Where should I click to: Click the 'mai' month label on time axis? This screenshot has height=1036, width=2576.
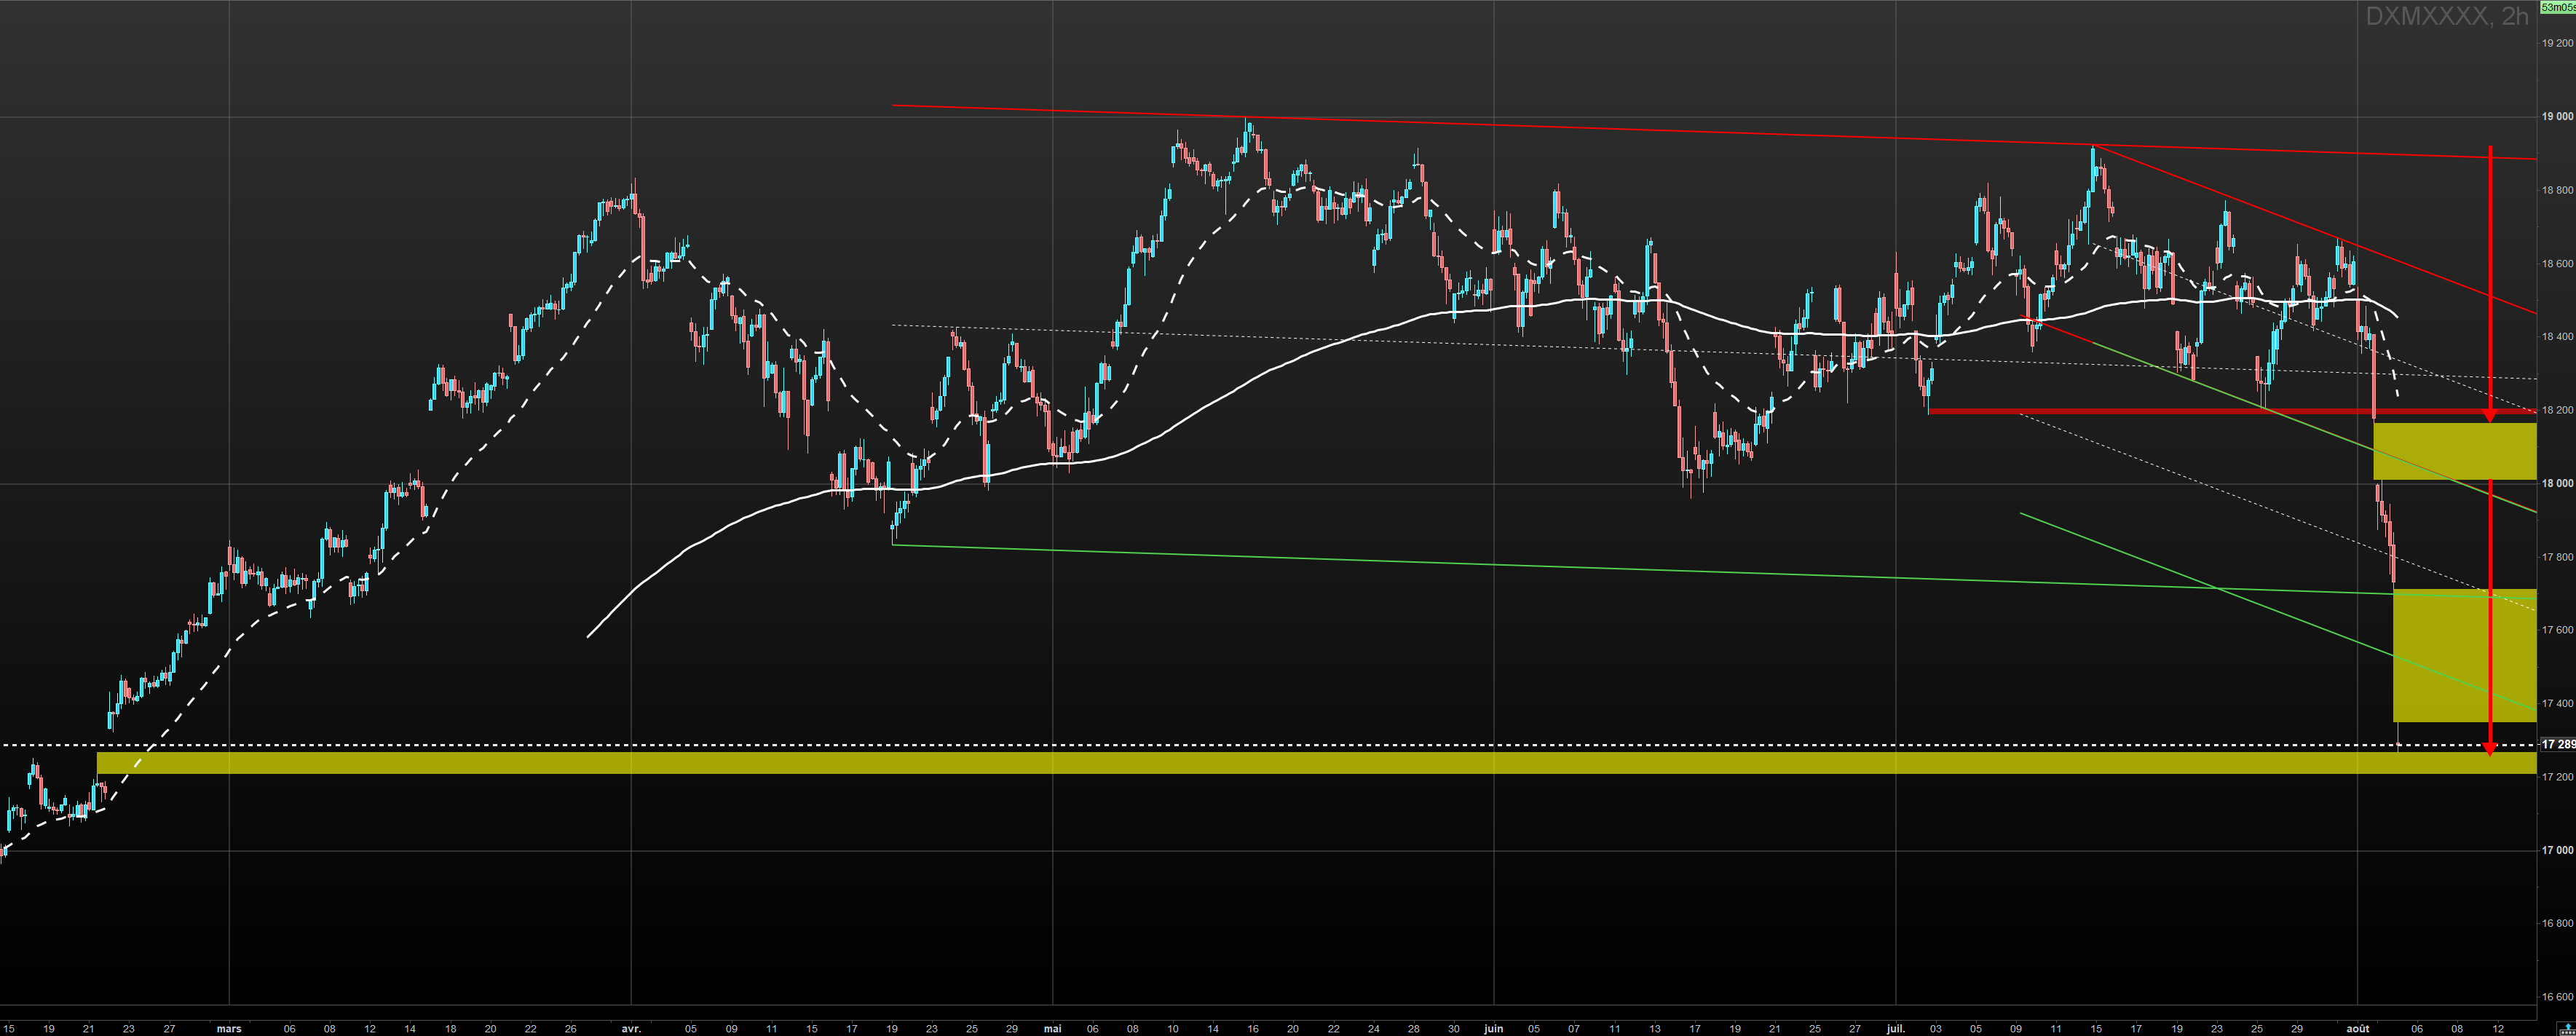1052,1028
